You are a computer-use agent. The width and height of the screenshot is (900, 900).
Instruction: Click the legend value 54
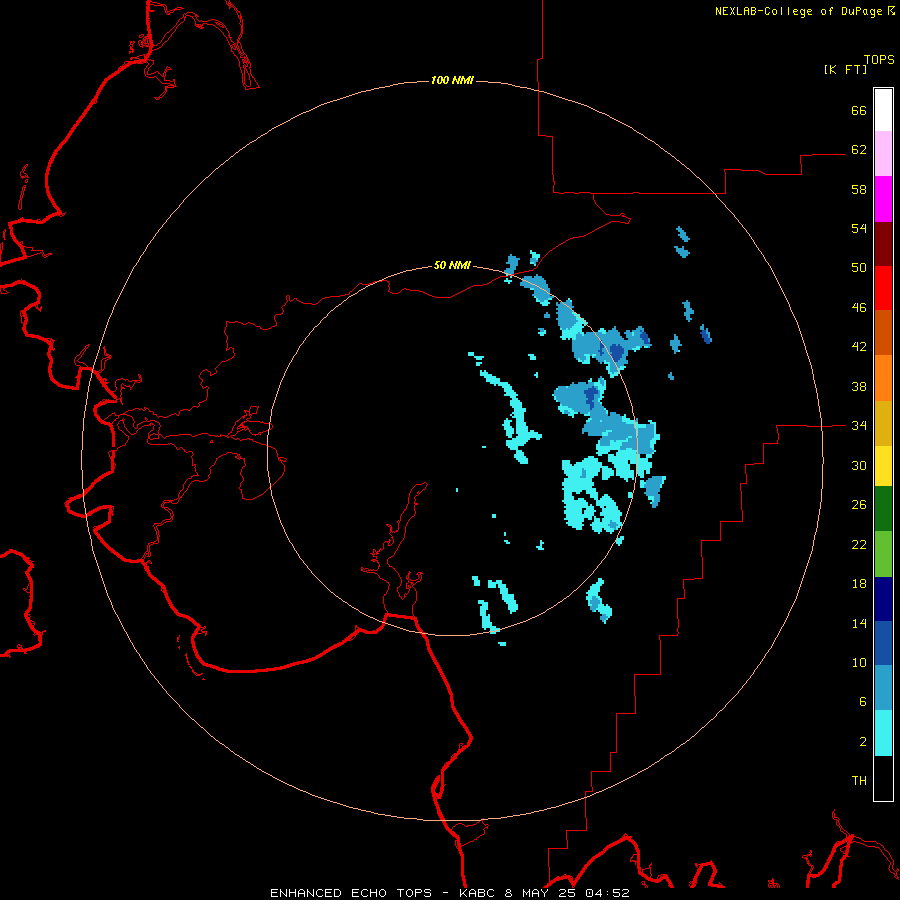coord(859,228)
